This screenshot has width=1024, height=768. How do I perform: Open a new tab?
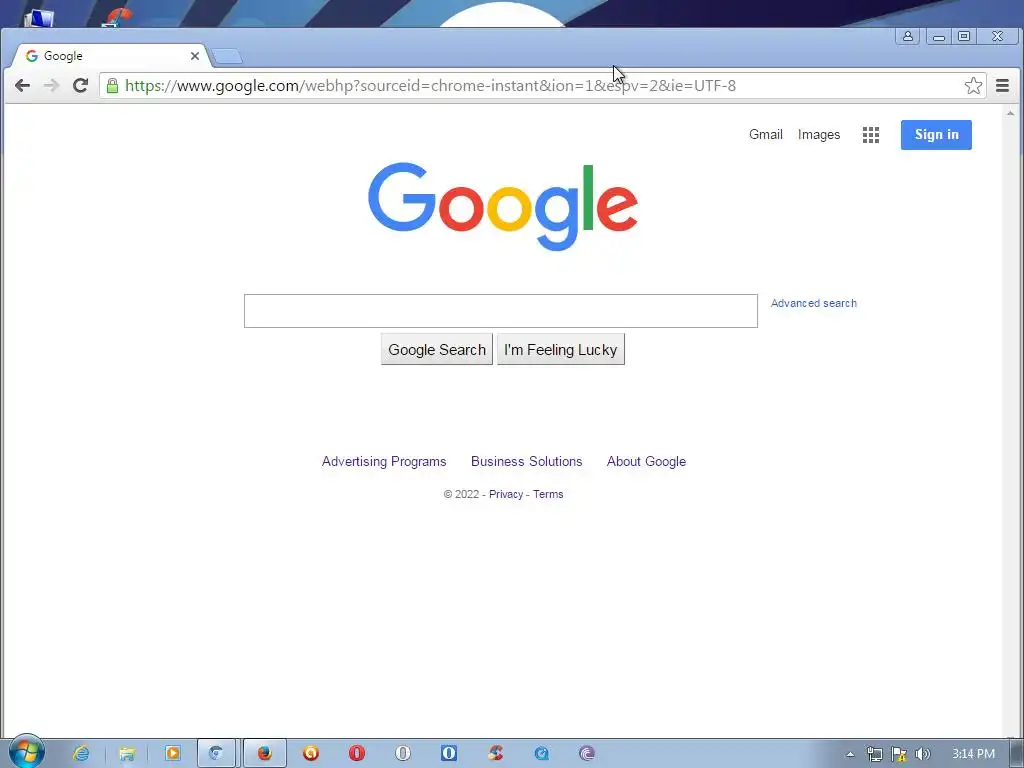pos(227,57)
